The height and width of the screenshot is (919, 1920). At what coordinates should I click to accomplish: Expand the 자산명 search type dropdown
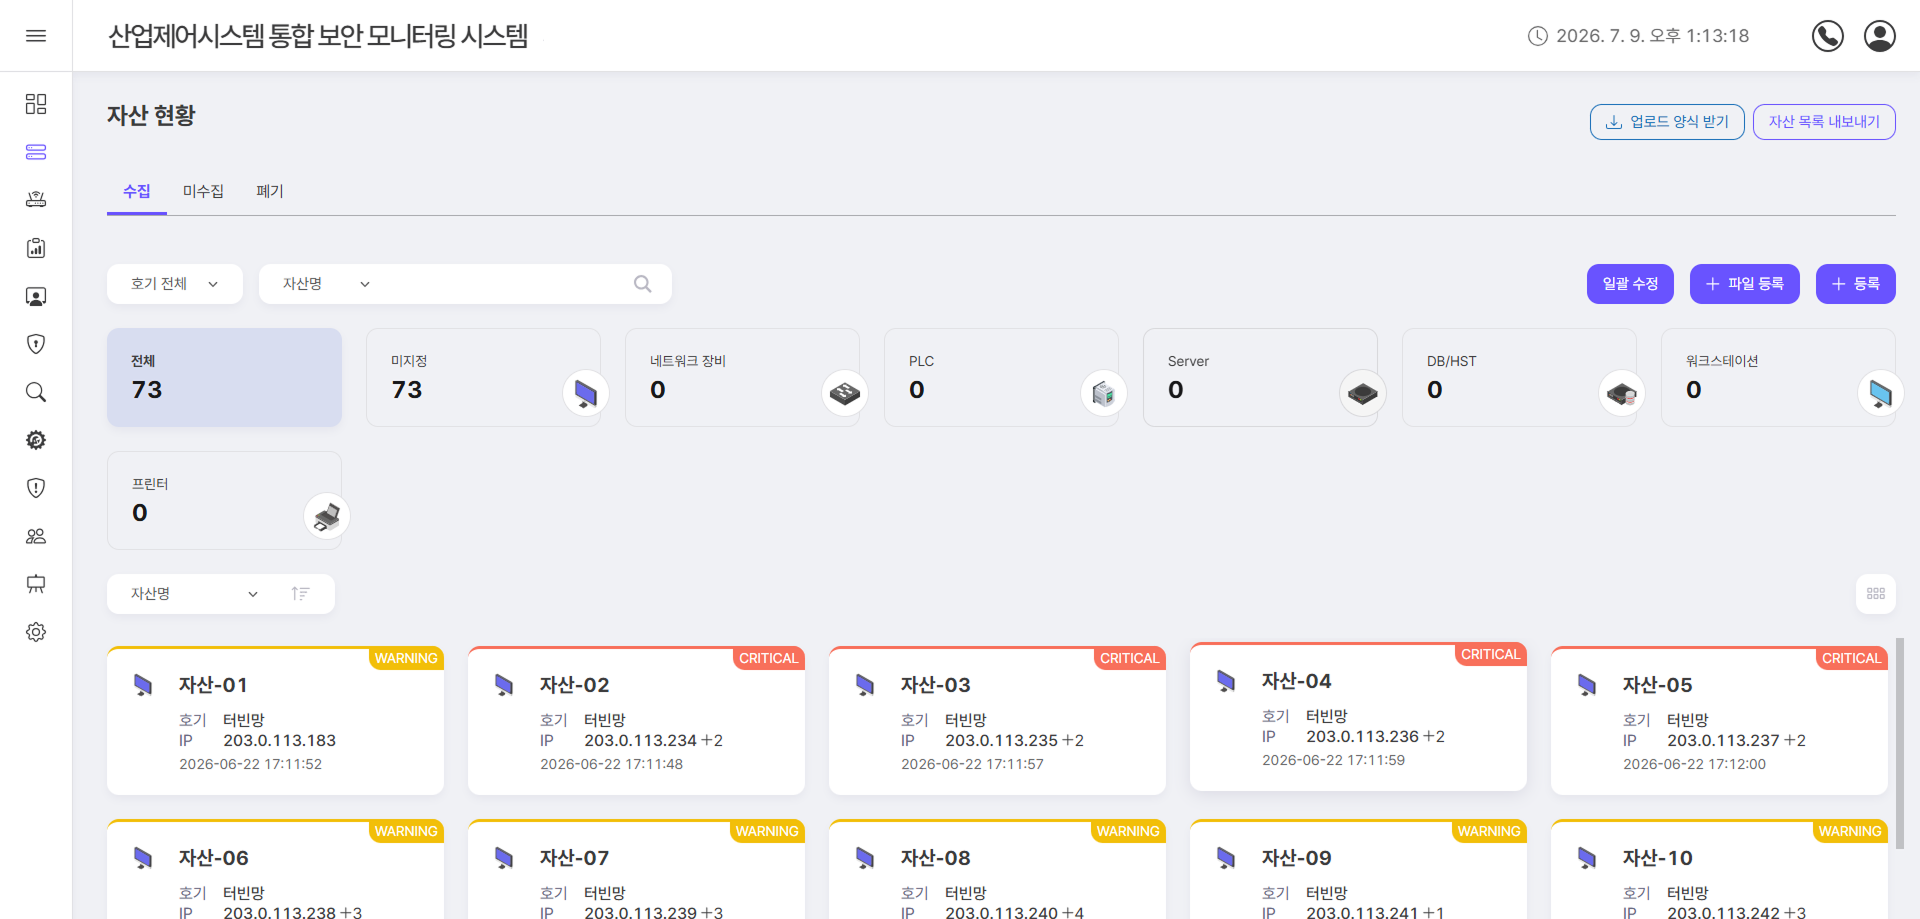[x=327, y=284]
